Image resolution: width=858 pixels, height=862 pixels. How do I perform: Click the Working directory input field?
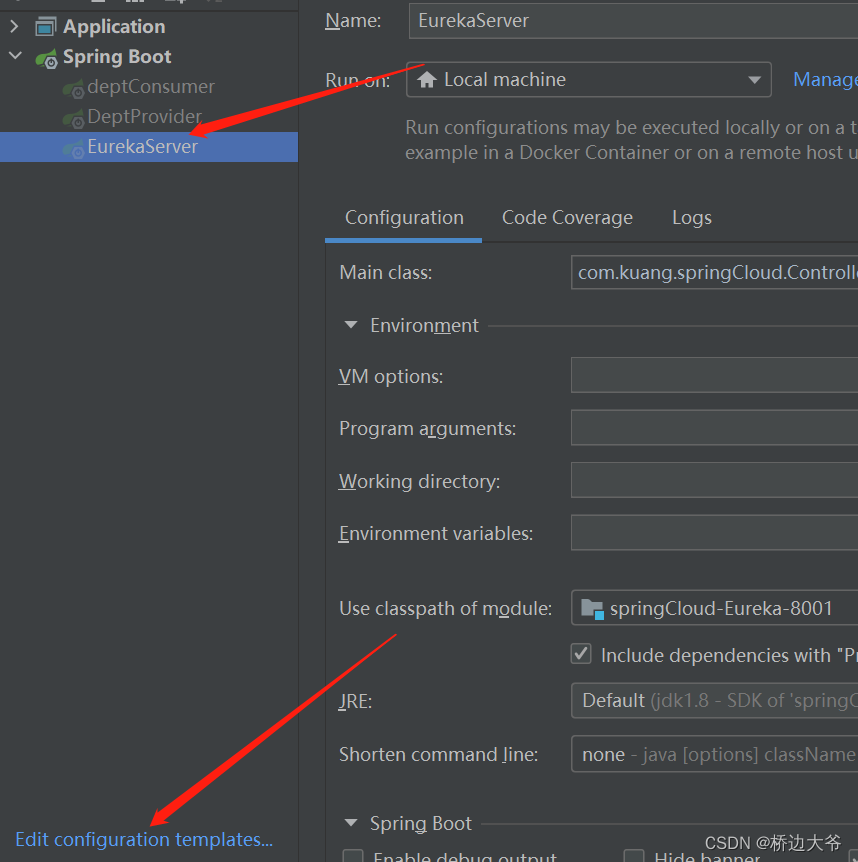tap(715, 480)
